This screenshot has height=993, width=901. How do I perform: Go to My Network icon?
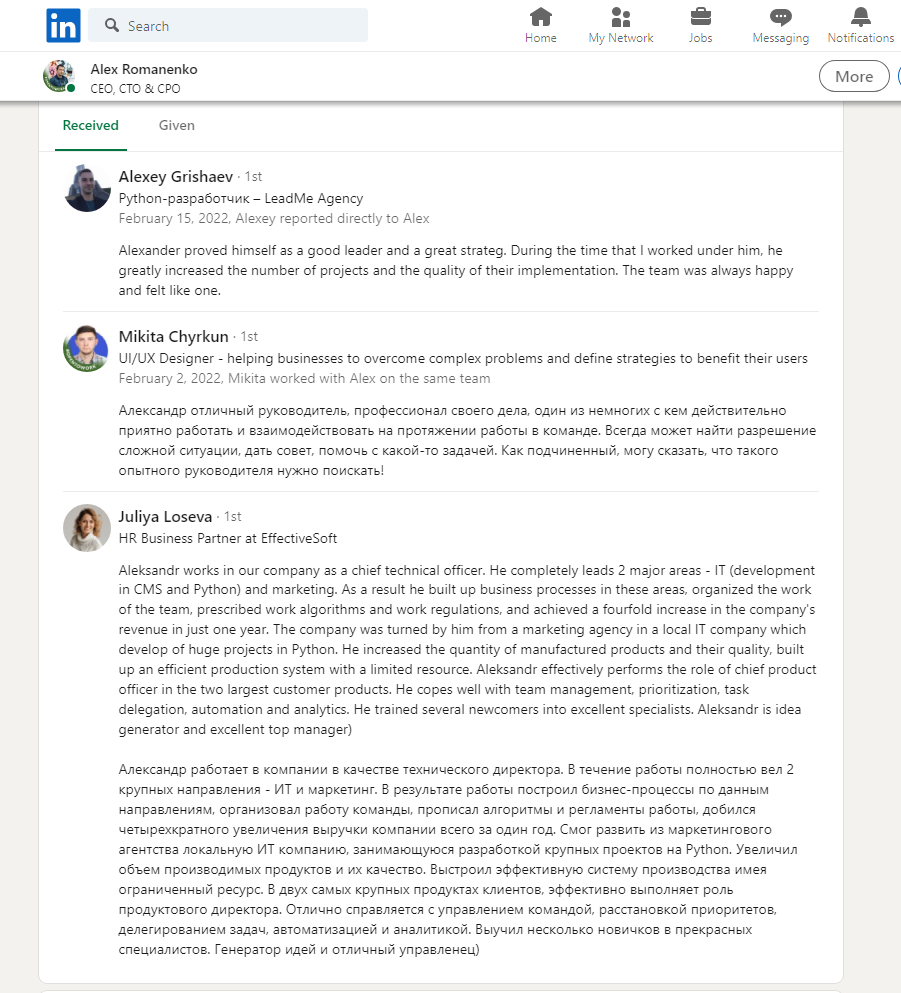(621, 17)
